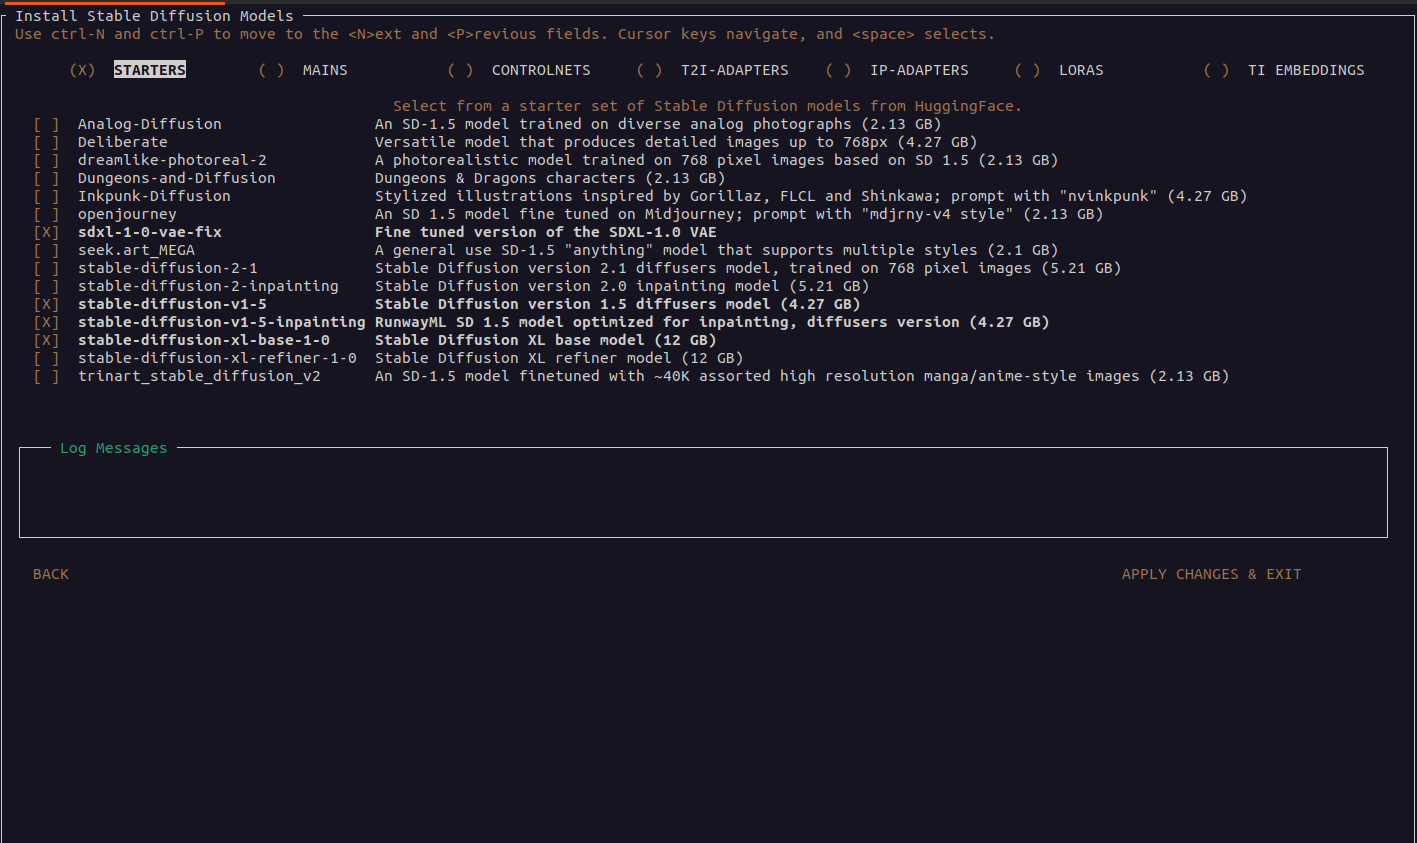This screenshot has height=843, width=1417.
Task: Click the 'An SD 1.5 model fine tuned on Midjourney' description
Action: pyautogui.click(x=739, y=214)
